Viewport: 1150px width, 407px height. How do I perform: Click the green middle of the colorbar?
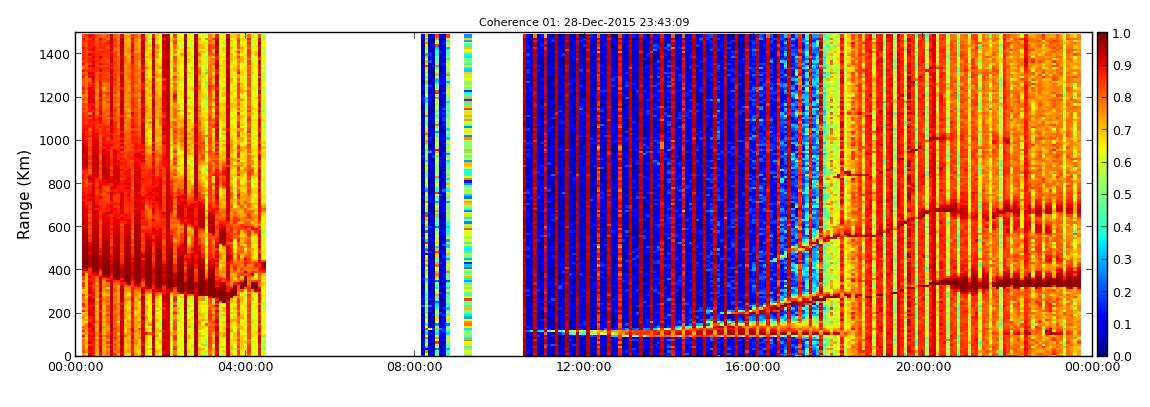[x=1104, y=195]
